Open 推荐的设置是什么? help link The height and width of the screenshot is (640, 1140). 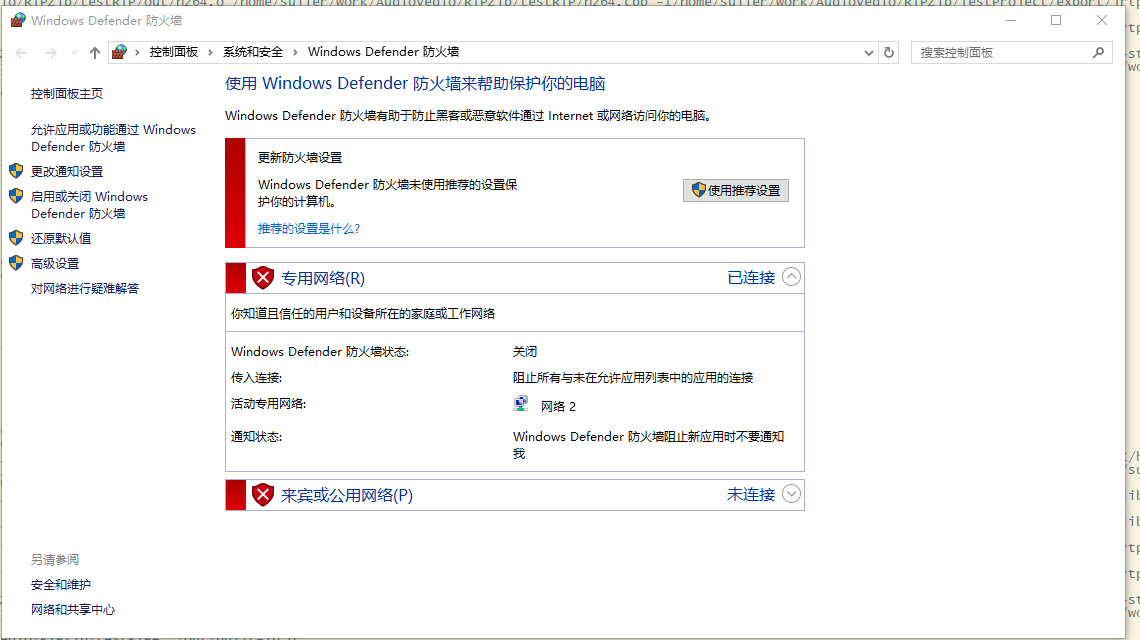(309, 228)
